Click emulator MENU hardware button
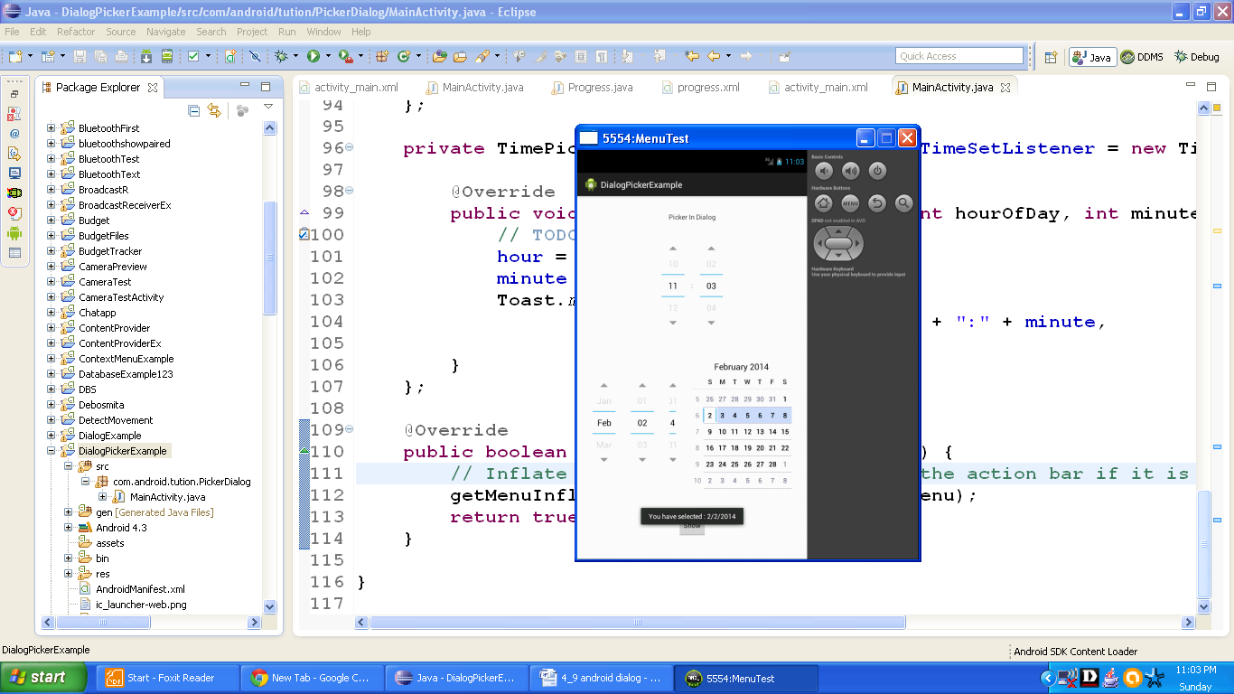Screen dimensions: 1234x694 point(850,203)
